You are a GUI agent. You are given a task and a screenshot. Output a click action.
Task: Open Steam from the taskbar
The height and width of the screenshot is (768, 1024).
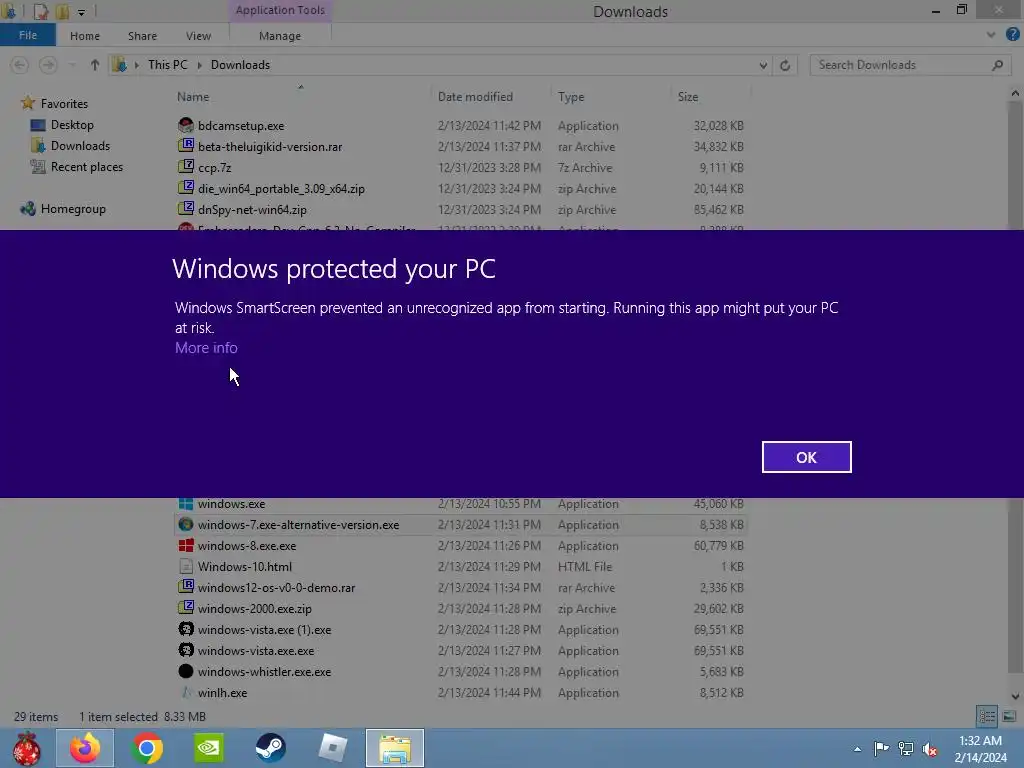point(270,748)
